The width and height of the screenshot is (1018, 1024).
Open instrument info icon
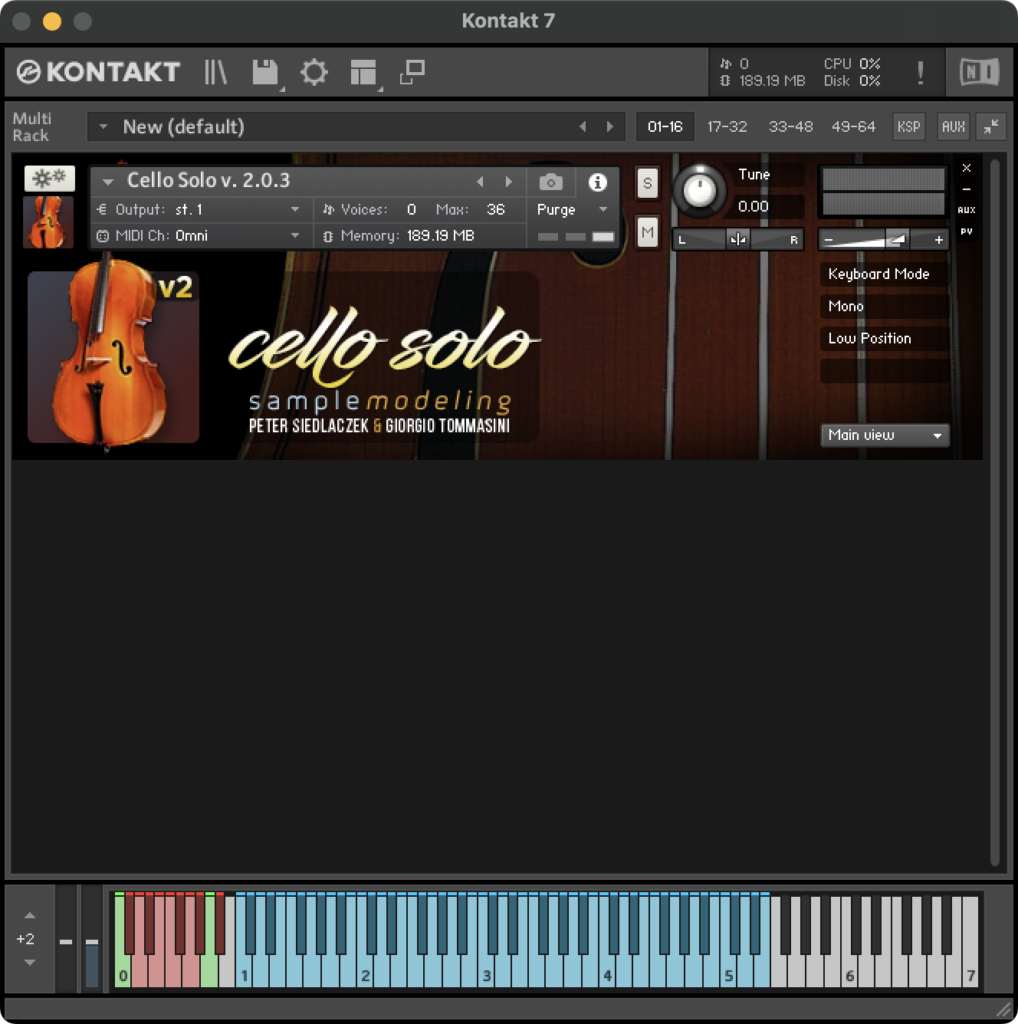597,182
